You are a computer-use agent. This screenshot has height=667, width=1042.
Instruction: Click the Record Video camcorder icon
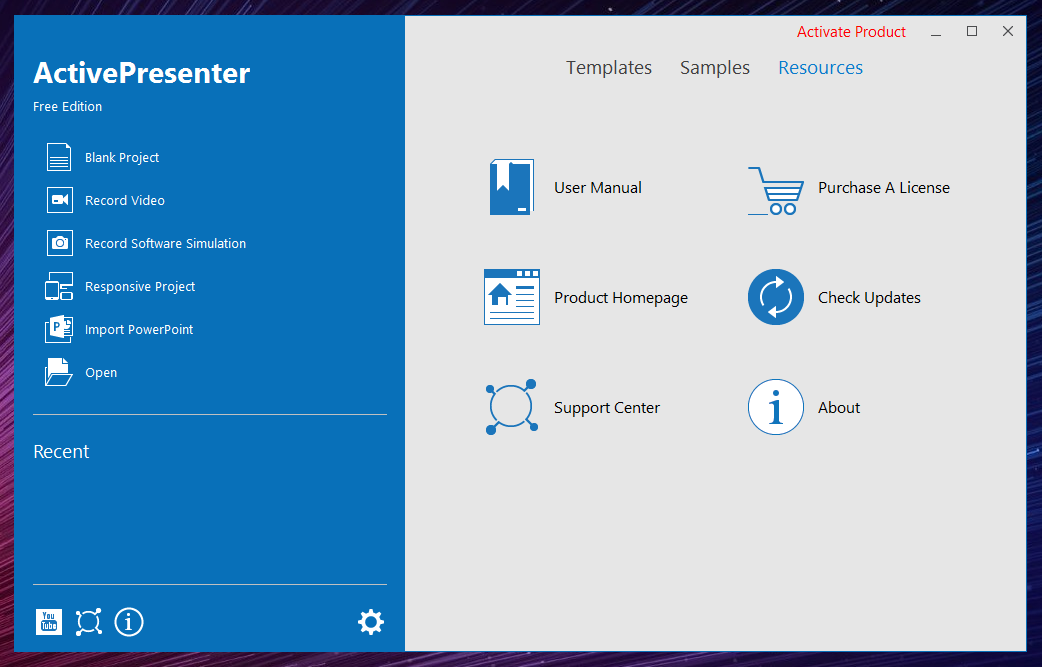[x=59, y=200]
